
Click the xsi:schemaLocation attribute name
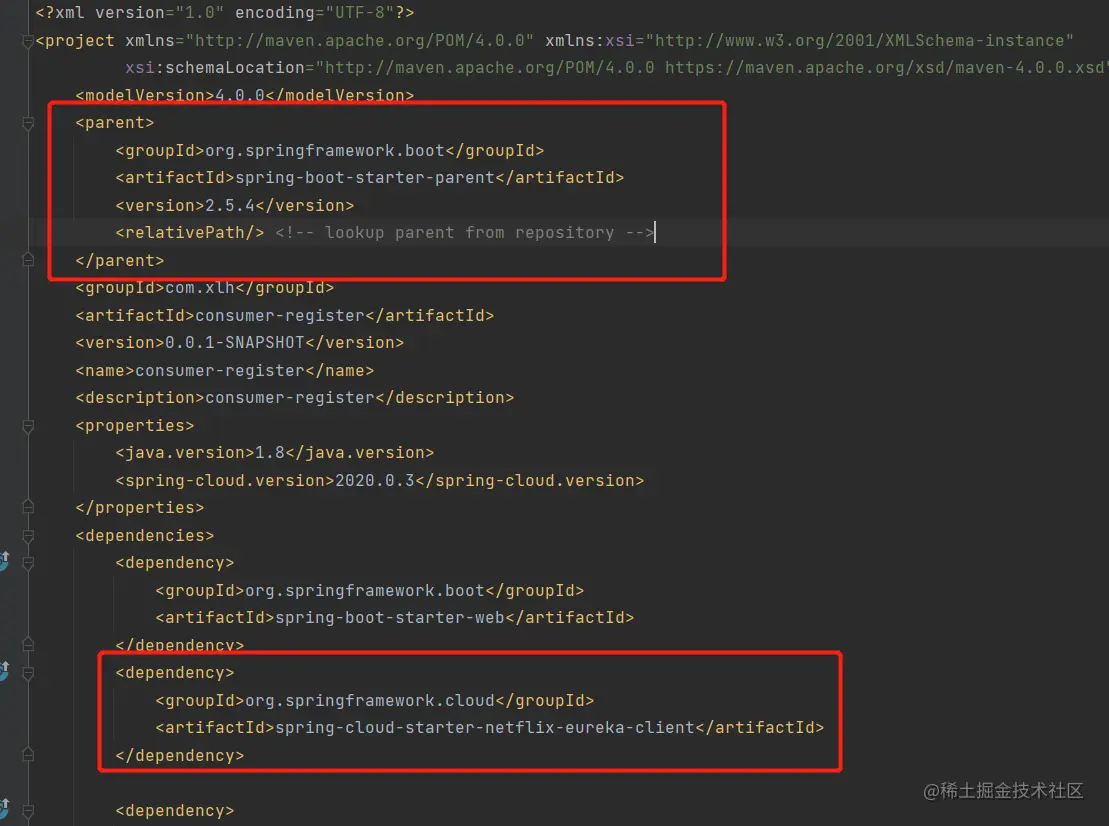click(214, 68)
